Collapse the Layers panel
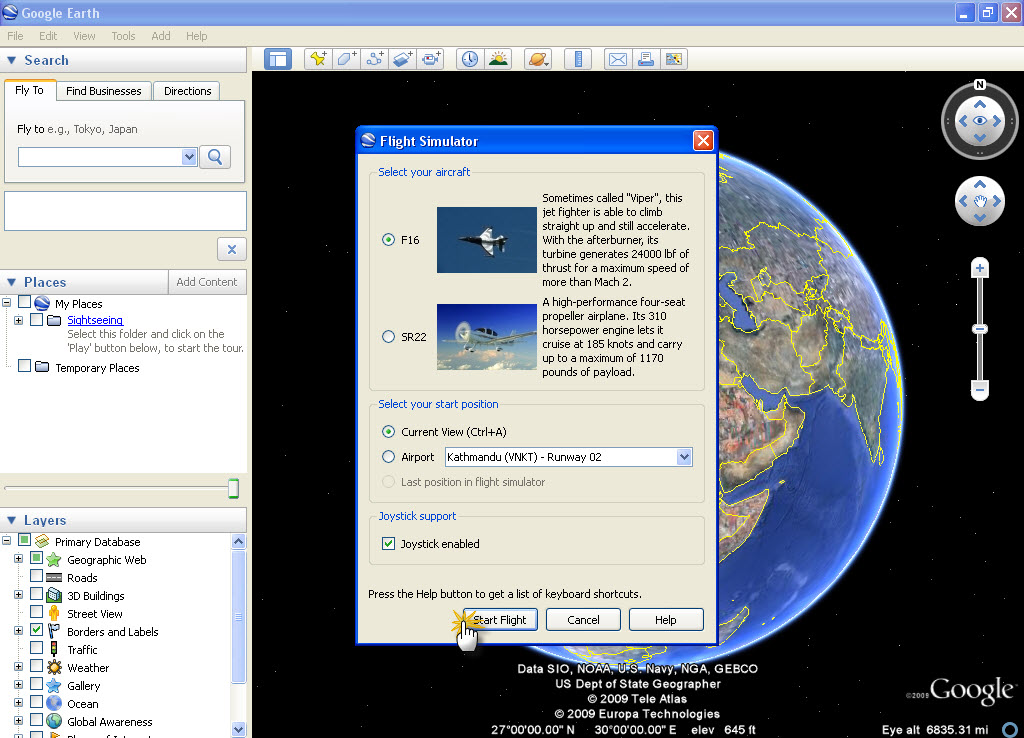Image resolution: width=1024 pixels, height=738 pixels. click(11, 521)
